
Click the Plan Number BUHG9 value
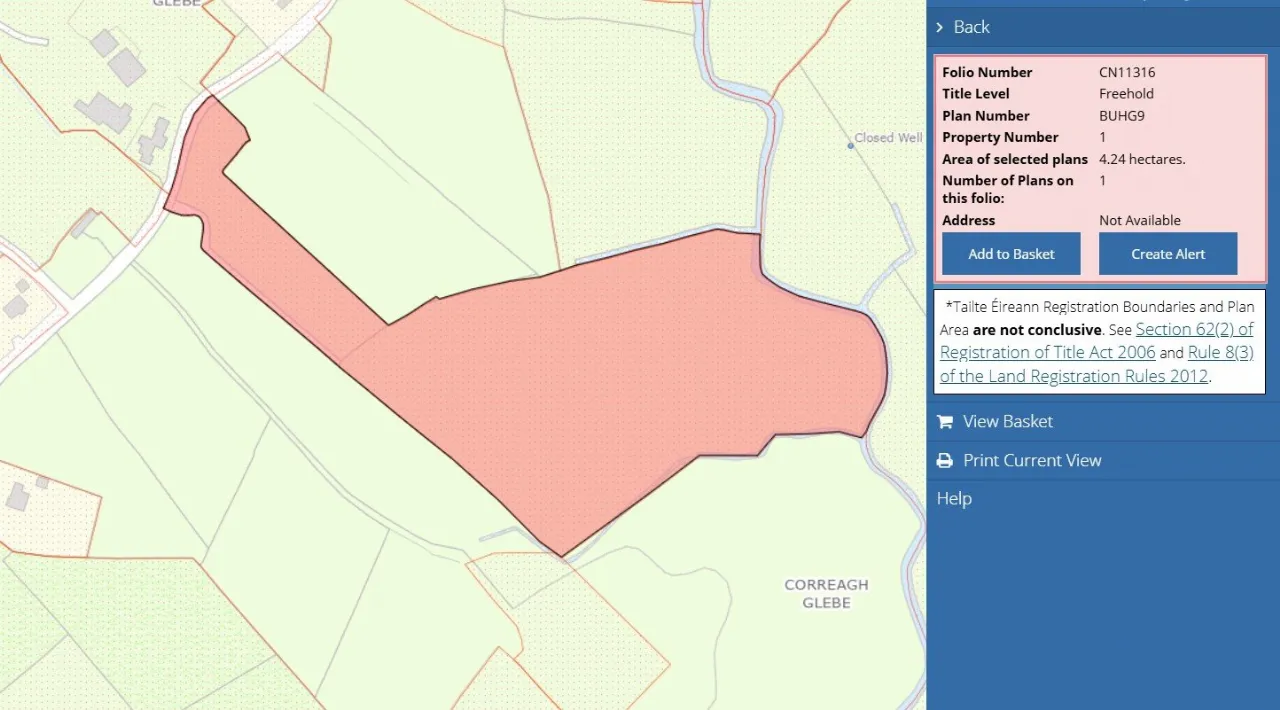click(x=1121, y=116)
